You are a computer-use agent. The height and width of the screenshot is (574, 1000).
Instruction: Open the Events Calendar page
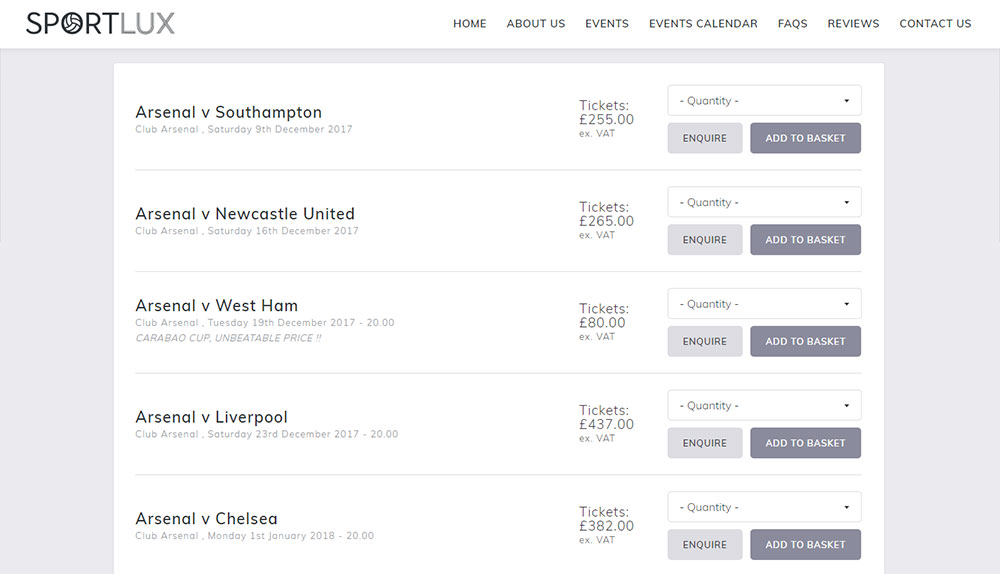tap(703, 24)
